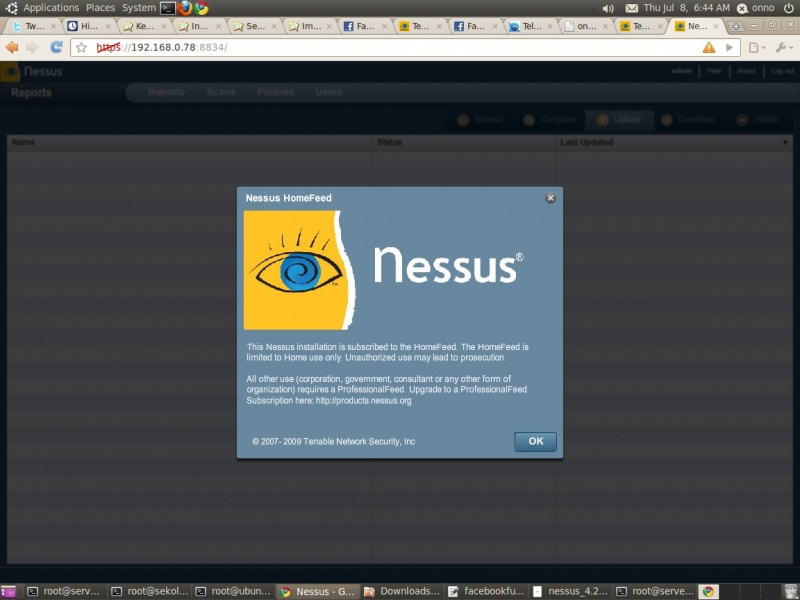Click the Download report icon
This screenshot has width=800, height=600.
[x=688, y=119]
